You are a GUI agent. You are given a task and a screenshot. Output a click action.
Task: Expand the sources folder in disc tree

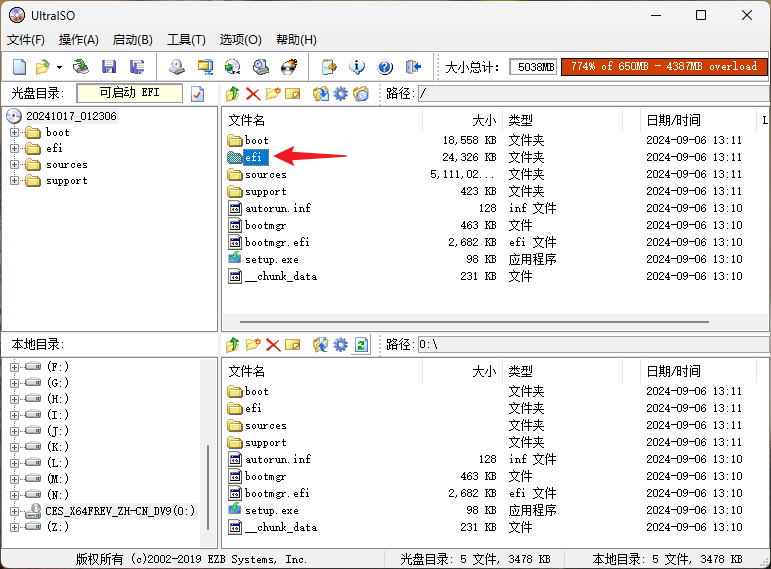(14, 165)
